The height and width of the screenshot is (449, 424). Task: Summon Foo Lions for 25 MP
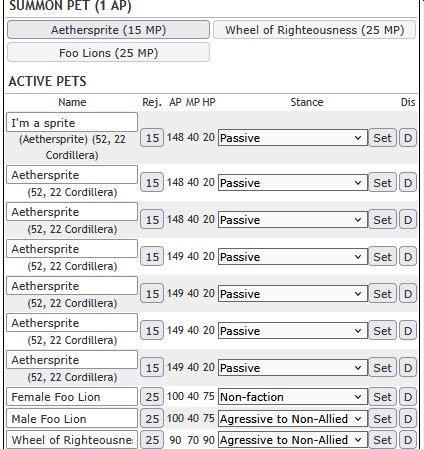[108, 53]
